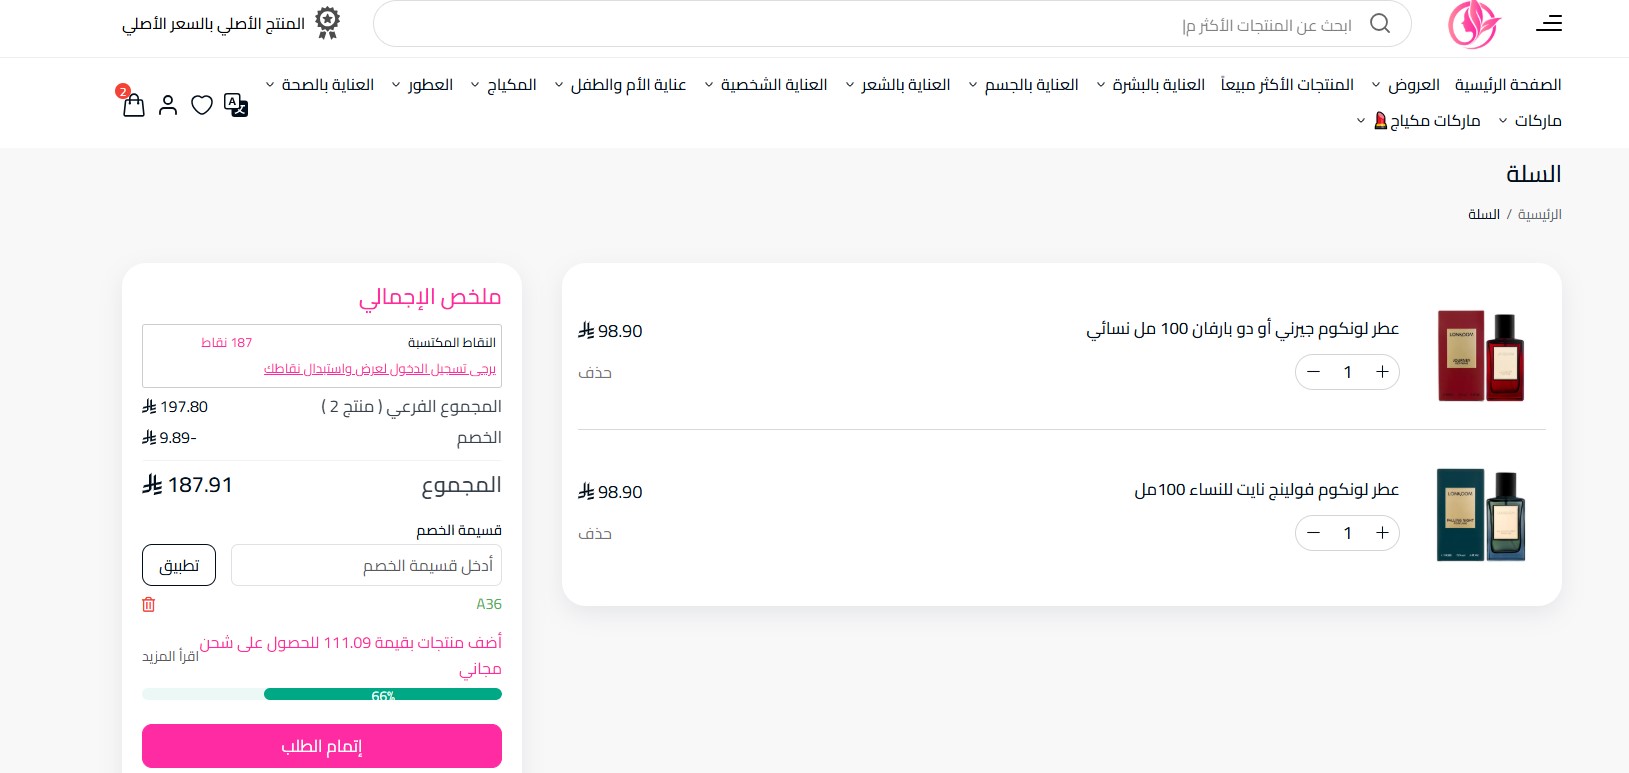Click the Lonkoom Journey perfume price 98.90
Image resolution: width=1629 pixels, height=773 pixels.
click(x=610, y=331)
